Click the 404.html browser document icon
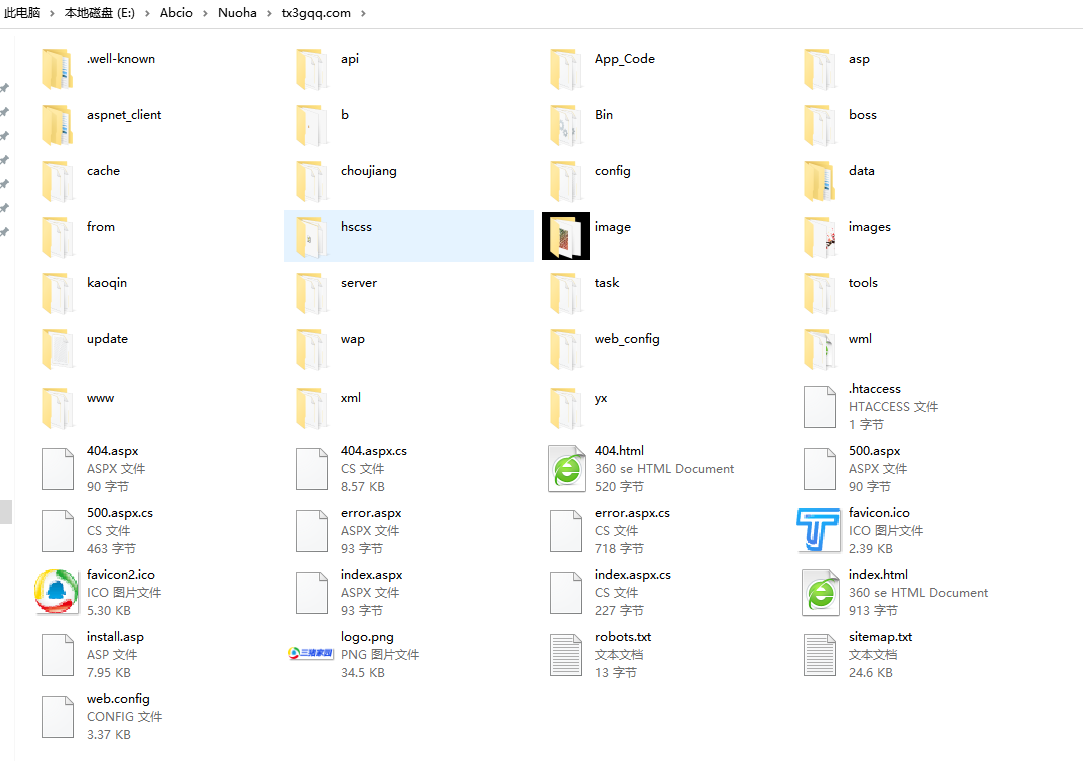Screen dimensions: 1083x761 [567, 469]
